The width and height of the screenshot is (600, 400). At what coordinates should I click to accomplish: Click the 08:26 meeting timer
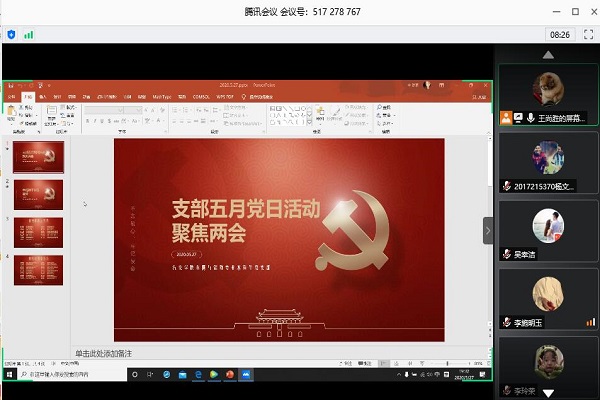pyautogui.click(x=560, y=35)
